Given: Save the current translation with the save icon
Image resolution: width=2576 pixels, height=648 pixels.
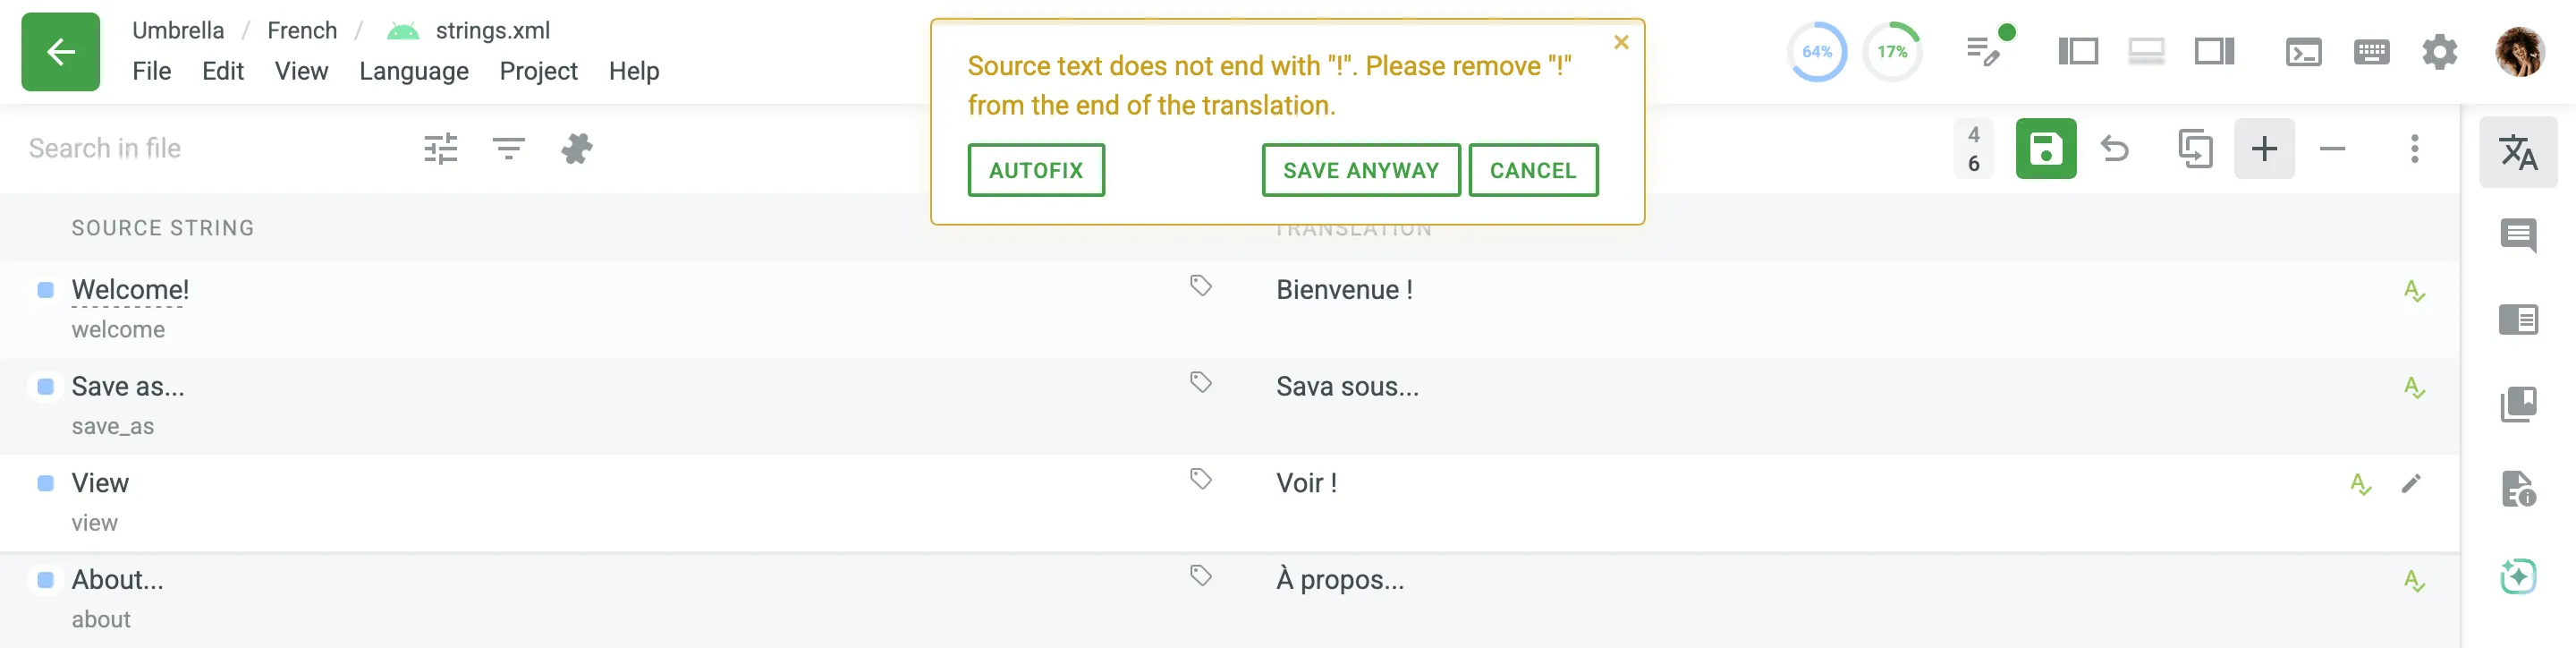Looking at the screenshot, I should tap(2046, 148).
